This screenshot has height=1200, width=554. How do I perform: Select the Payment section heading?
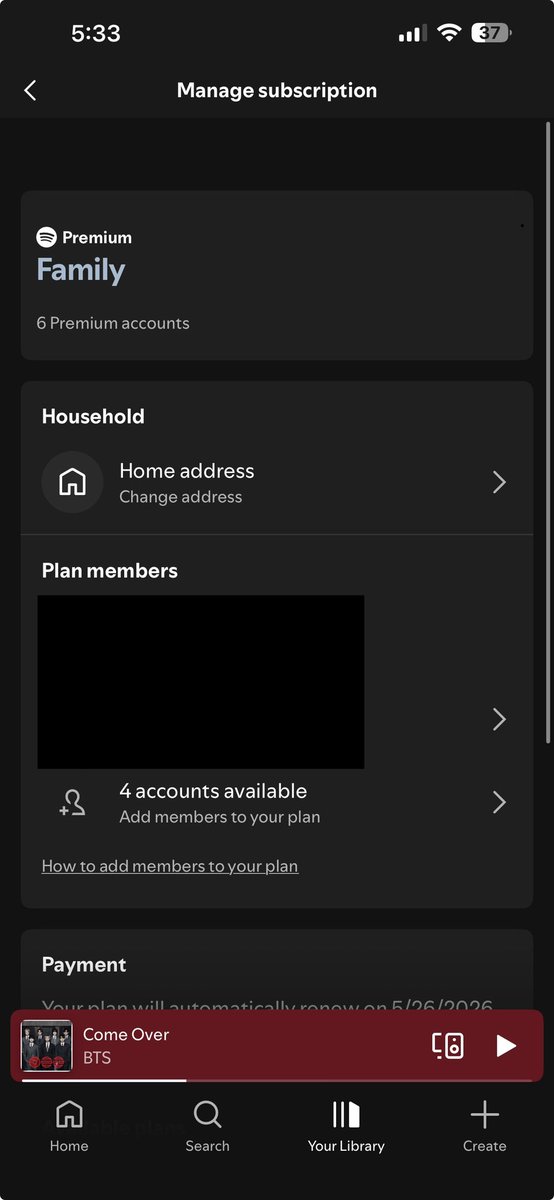click(x=84, y=964)
